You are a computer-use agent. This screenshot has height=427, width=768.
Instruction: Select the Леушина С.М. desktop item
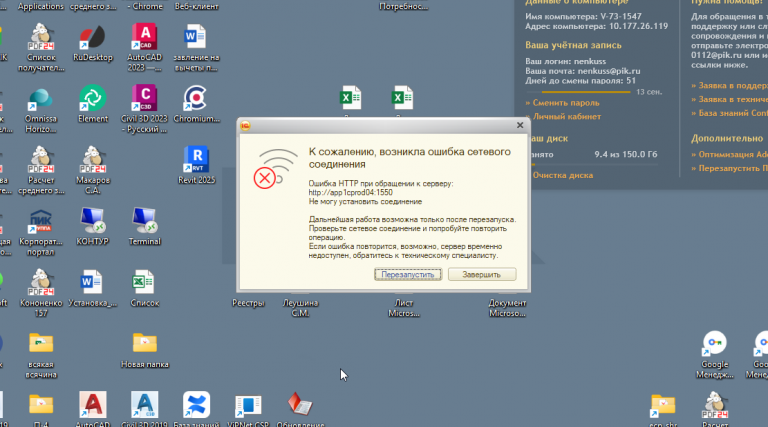[300, 308]
